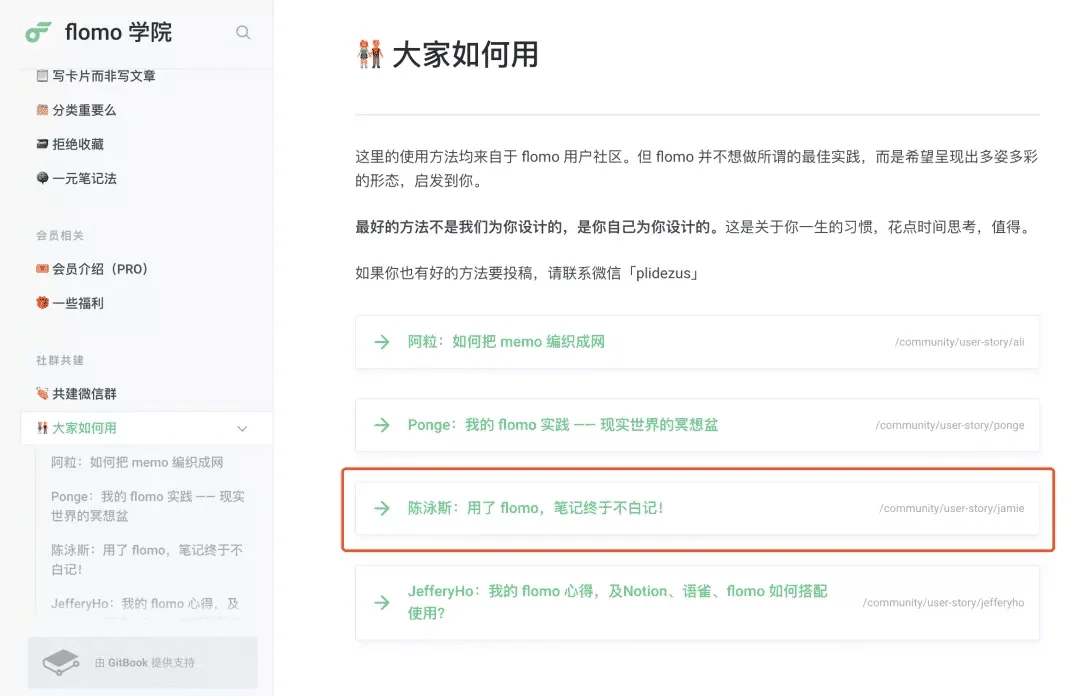This screenshot has width=1080, height=696.
Task: Click 由 GitBook 提供支持 button
Action: [144, 662]
